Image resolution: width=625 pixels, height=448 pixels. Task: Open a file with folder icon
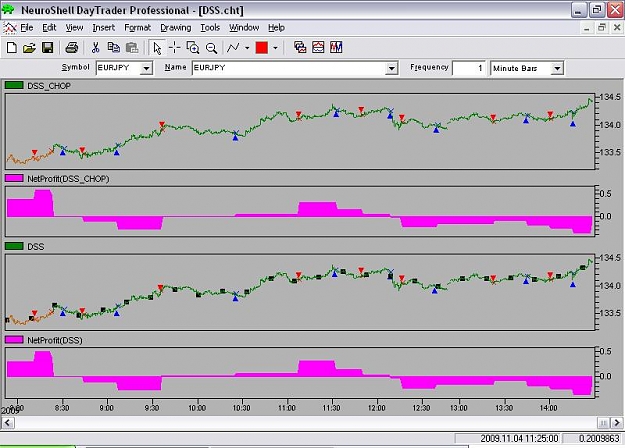(x=29, y=48)
